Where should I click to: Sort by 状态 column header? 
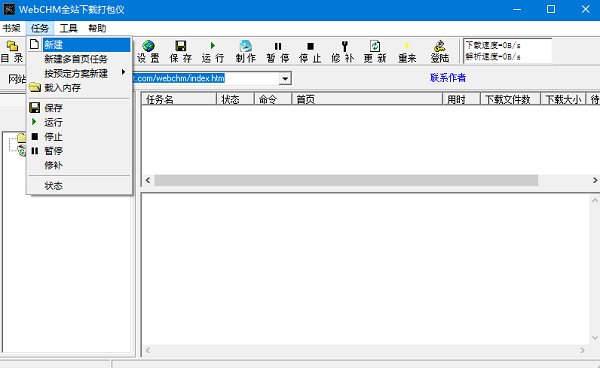pos(235,99)
